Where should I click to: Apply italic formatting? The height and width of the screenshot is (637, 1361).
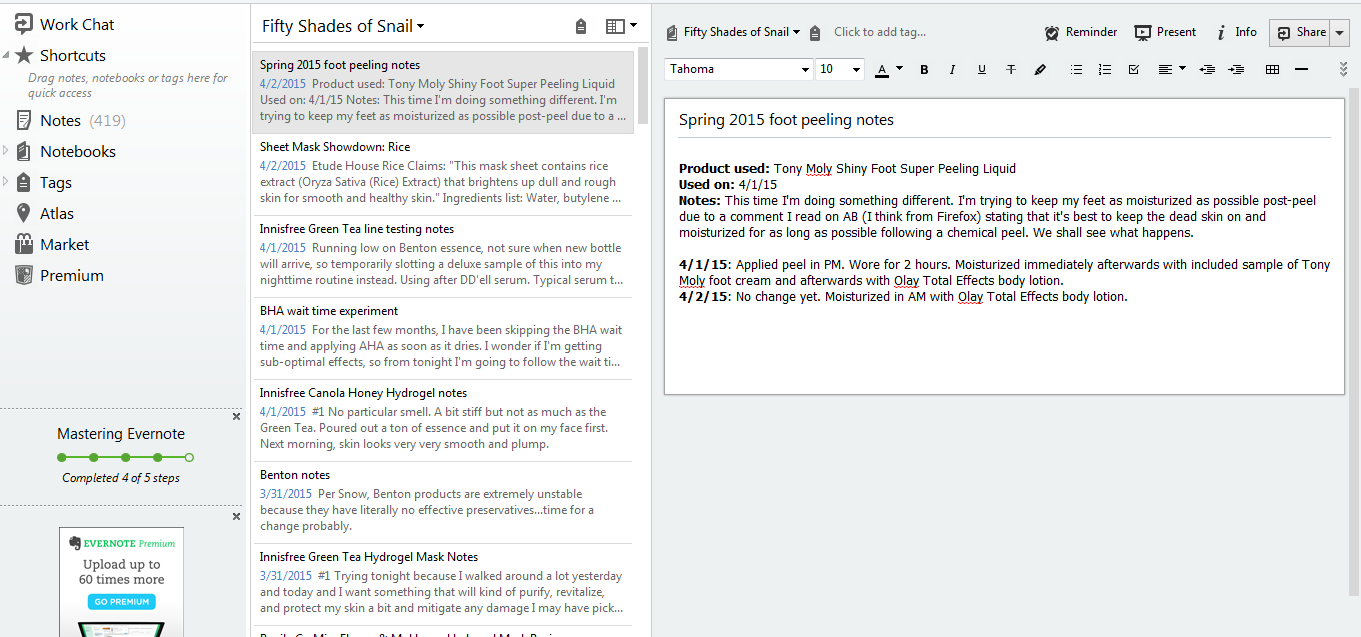[x=952, y=69]
